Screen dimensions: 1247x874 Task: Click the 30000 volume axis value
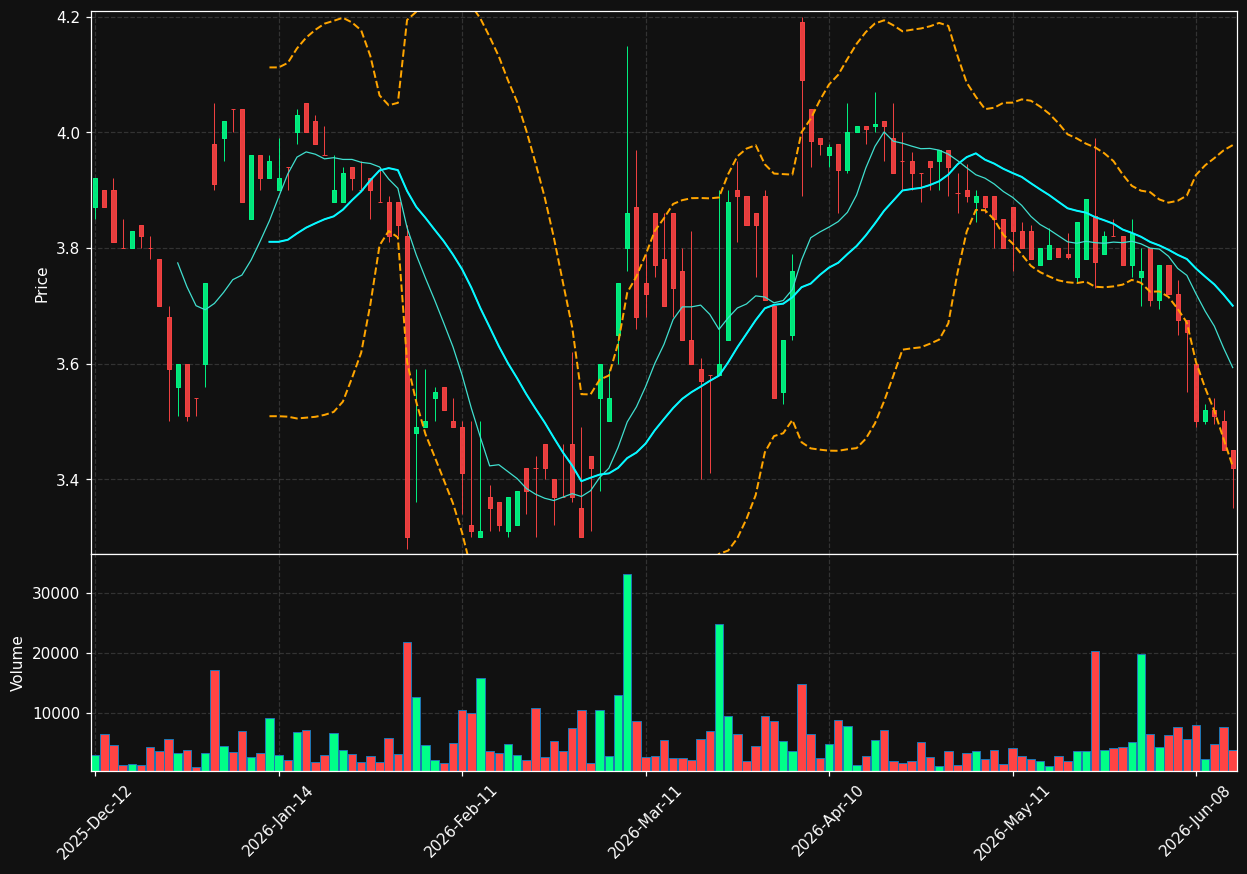coord(57,594)
